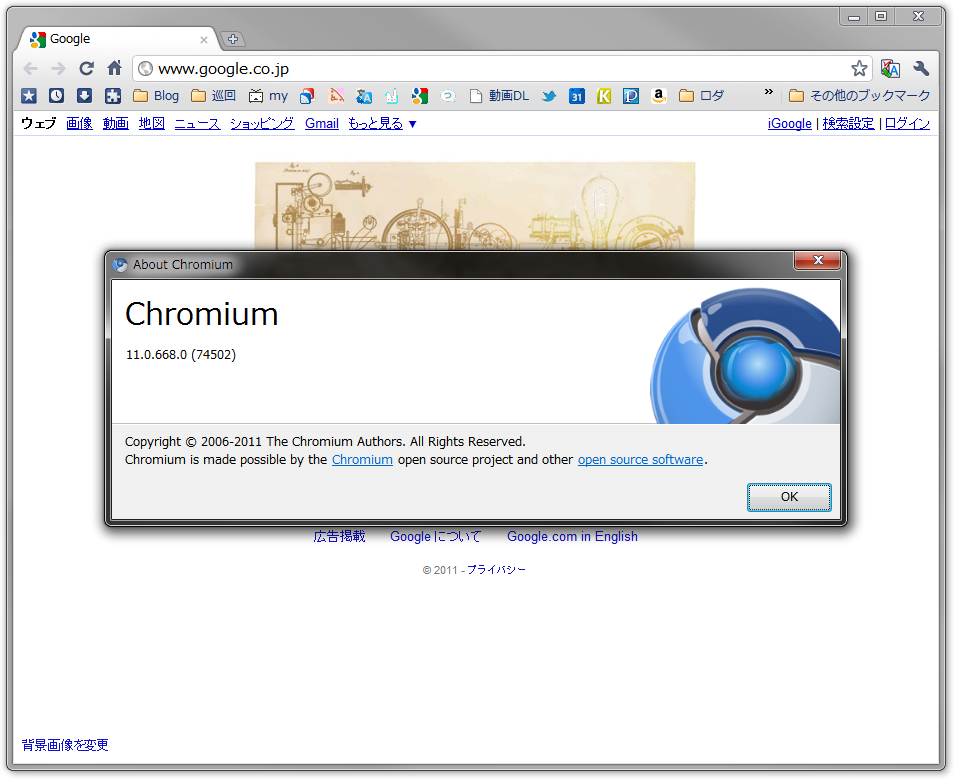Open the Google について link
Screen dimensions: 954x779
click(x=436, y=536)
